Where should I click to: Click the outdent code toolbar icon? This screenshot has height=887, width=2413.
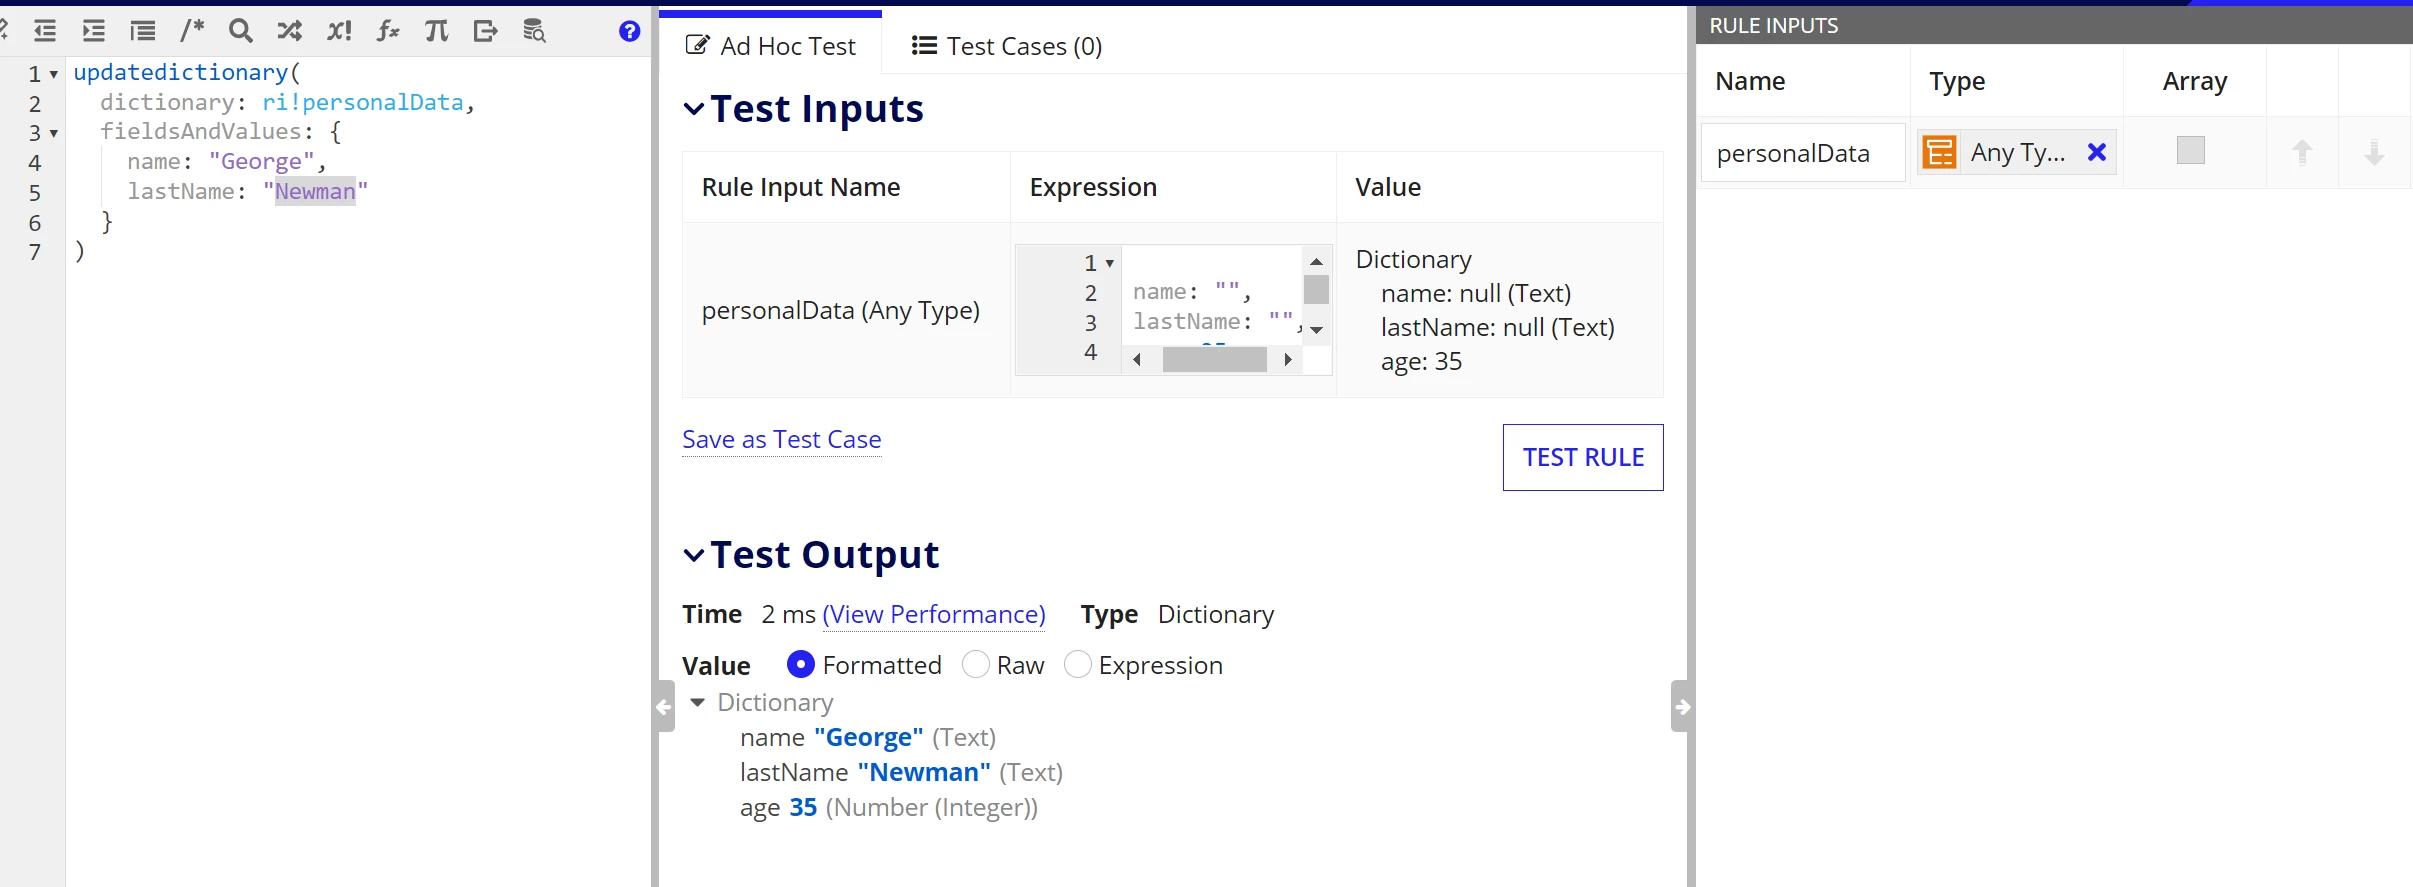point(45,31)
